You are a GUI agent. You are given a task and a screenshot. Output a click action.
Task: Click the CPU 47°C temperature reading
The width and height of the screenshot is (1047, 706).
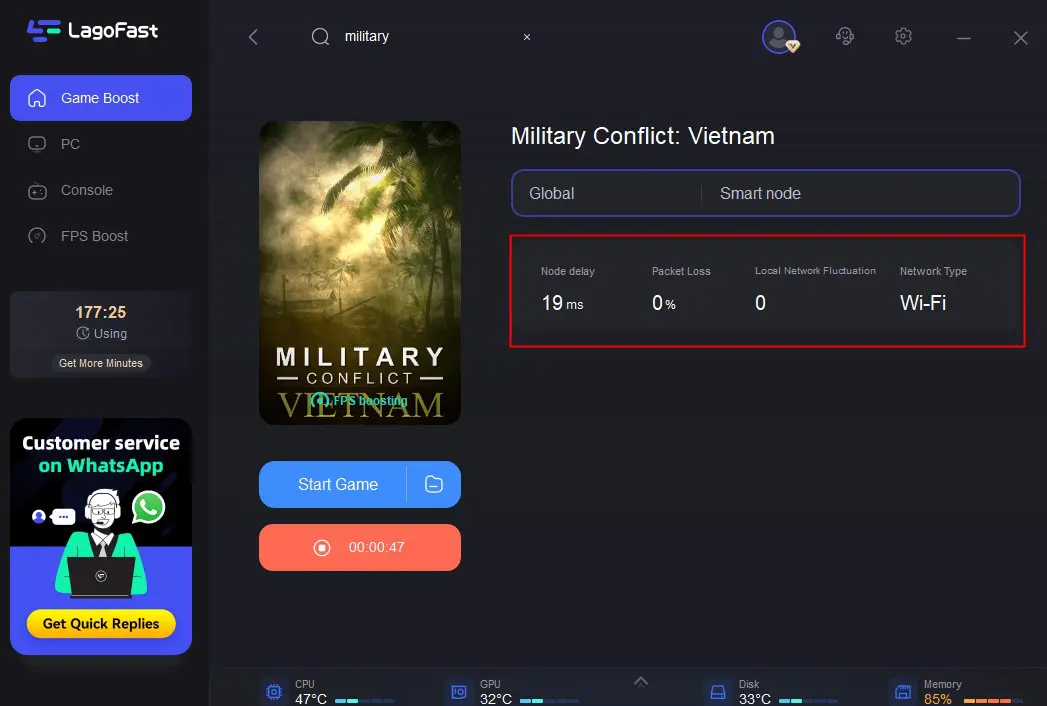[x=310, y=699]
